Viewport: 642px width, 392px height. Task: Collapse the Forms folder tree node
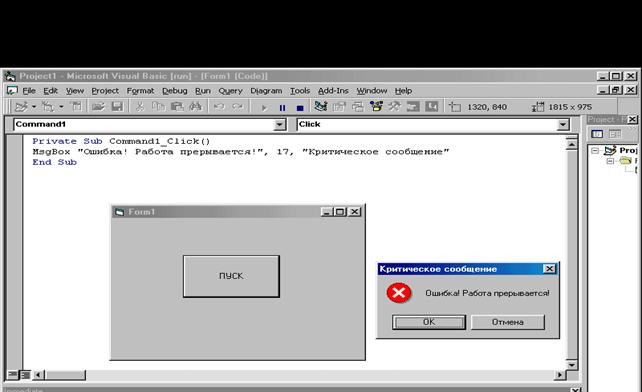click(610, 161)
